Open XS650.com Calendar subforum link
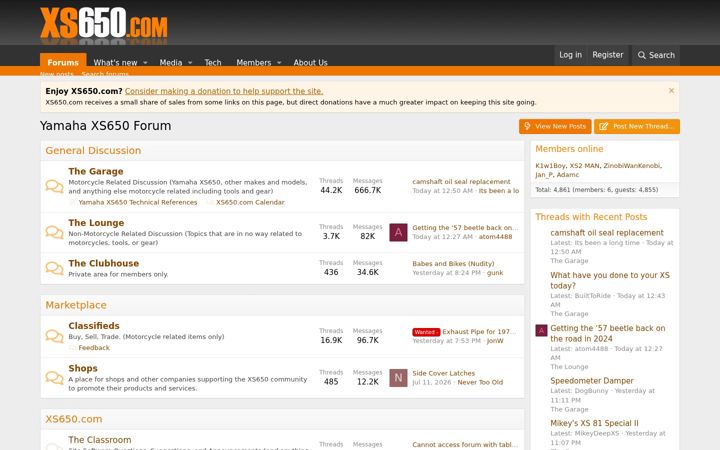This screenshot has width=720, height=450. click(x=250, y=202)
